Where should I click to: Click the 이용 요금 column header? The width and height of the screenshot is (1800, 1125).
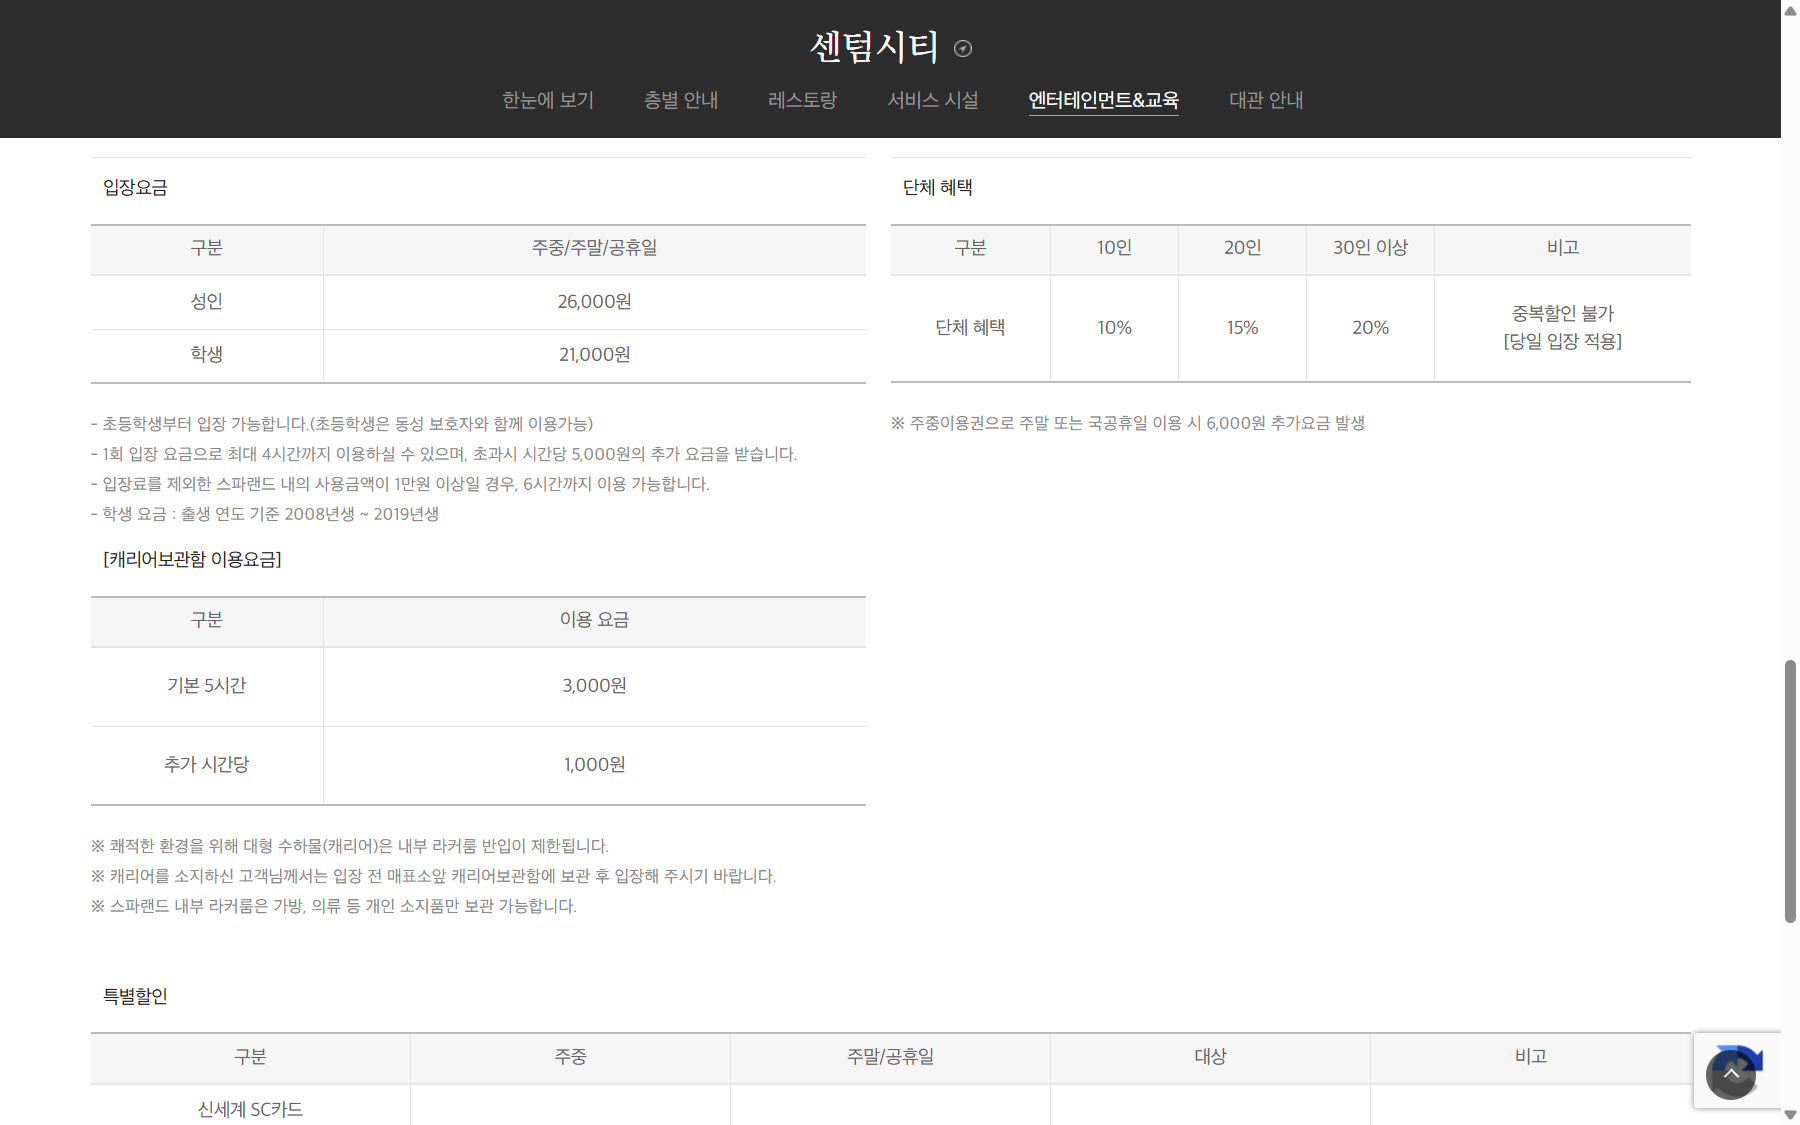pos(594,620)
